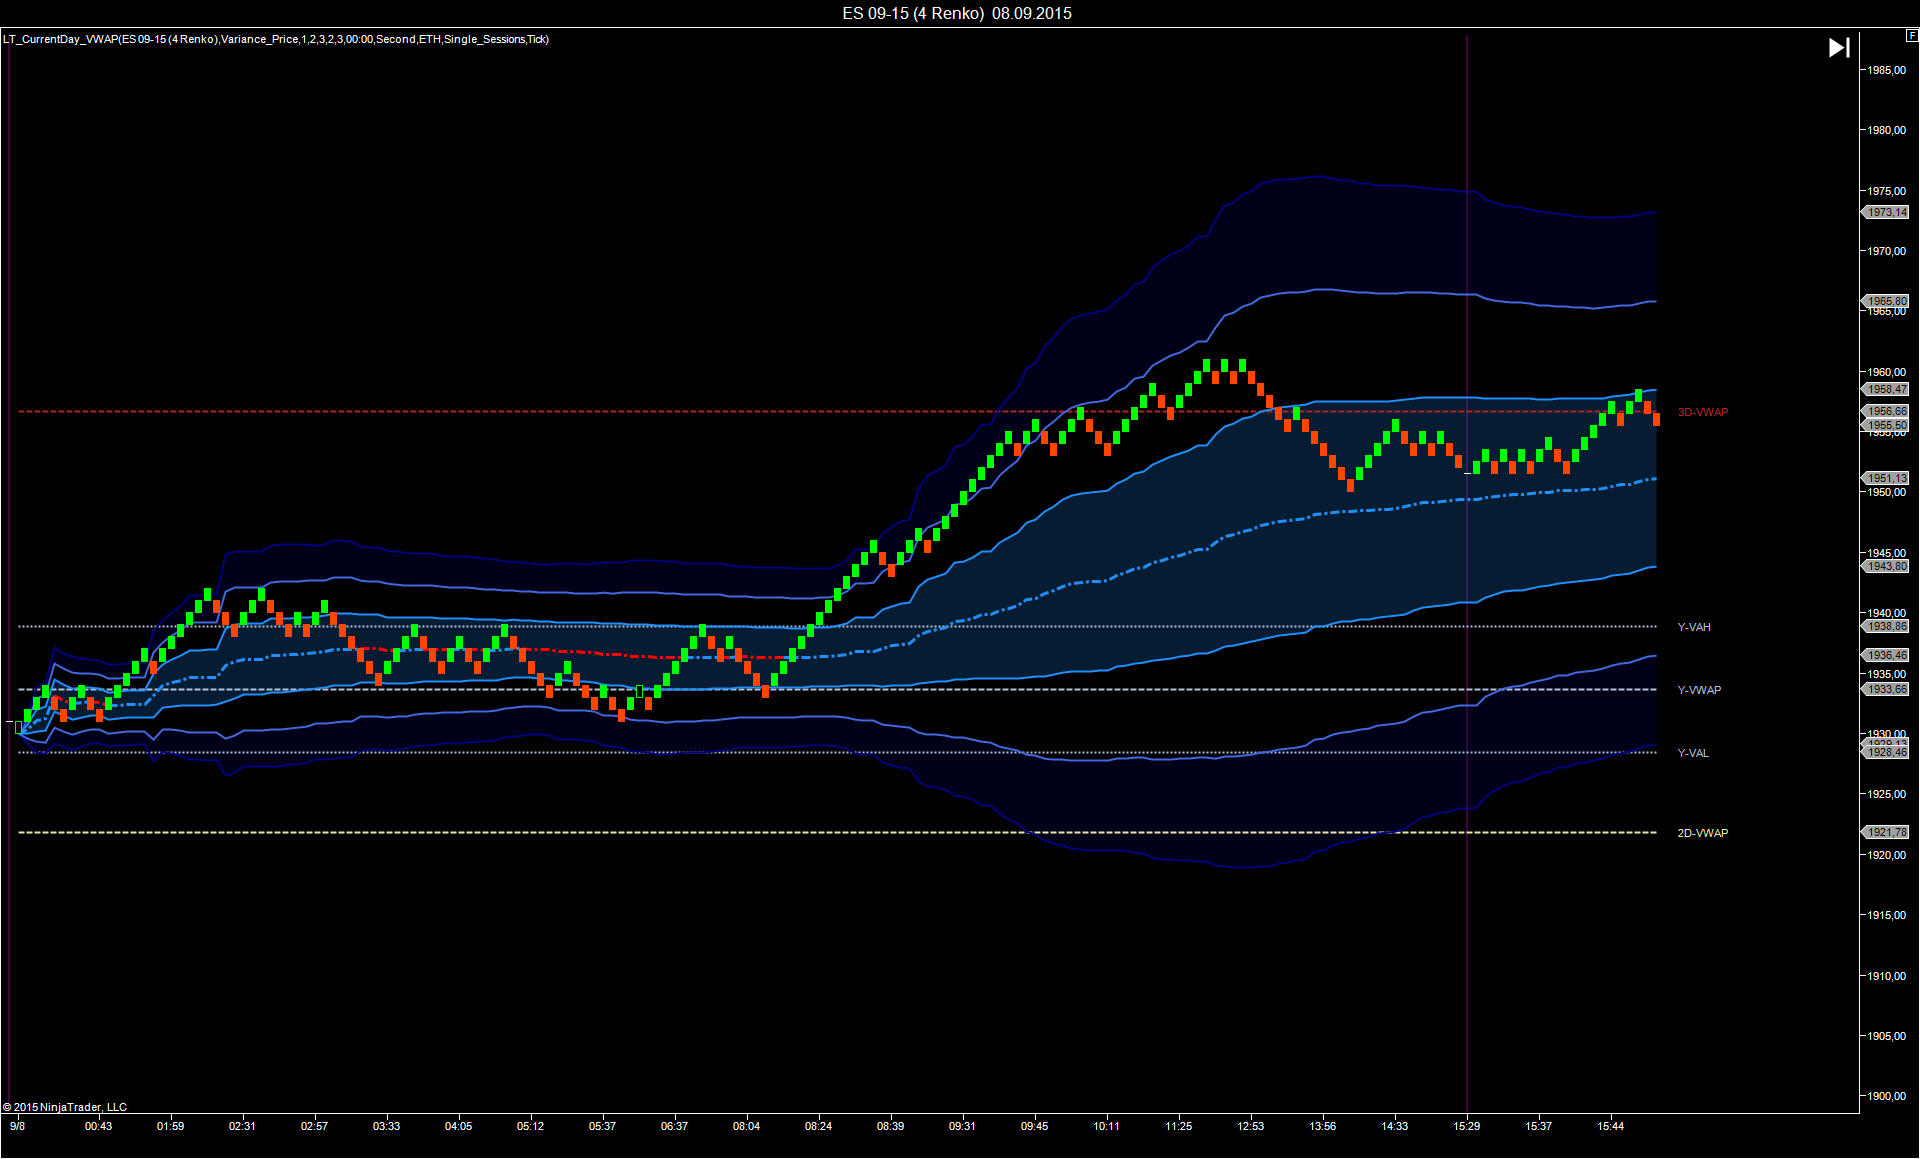1920x1159 pixels.
Task: Click the Y-VAL level label
Action: point(1692,753)
